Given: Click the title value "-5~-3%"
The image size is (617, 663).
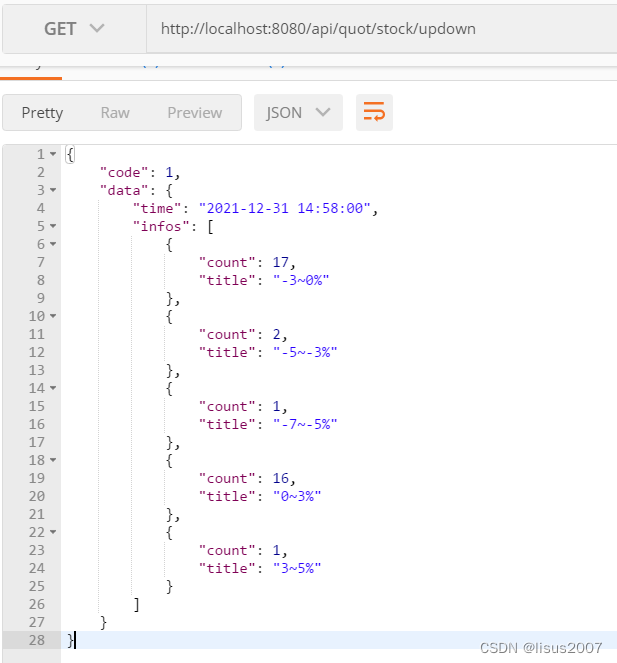Looking at the screenshot, I should [305, 352].
